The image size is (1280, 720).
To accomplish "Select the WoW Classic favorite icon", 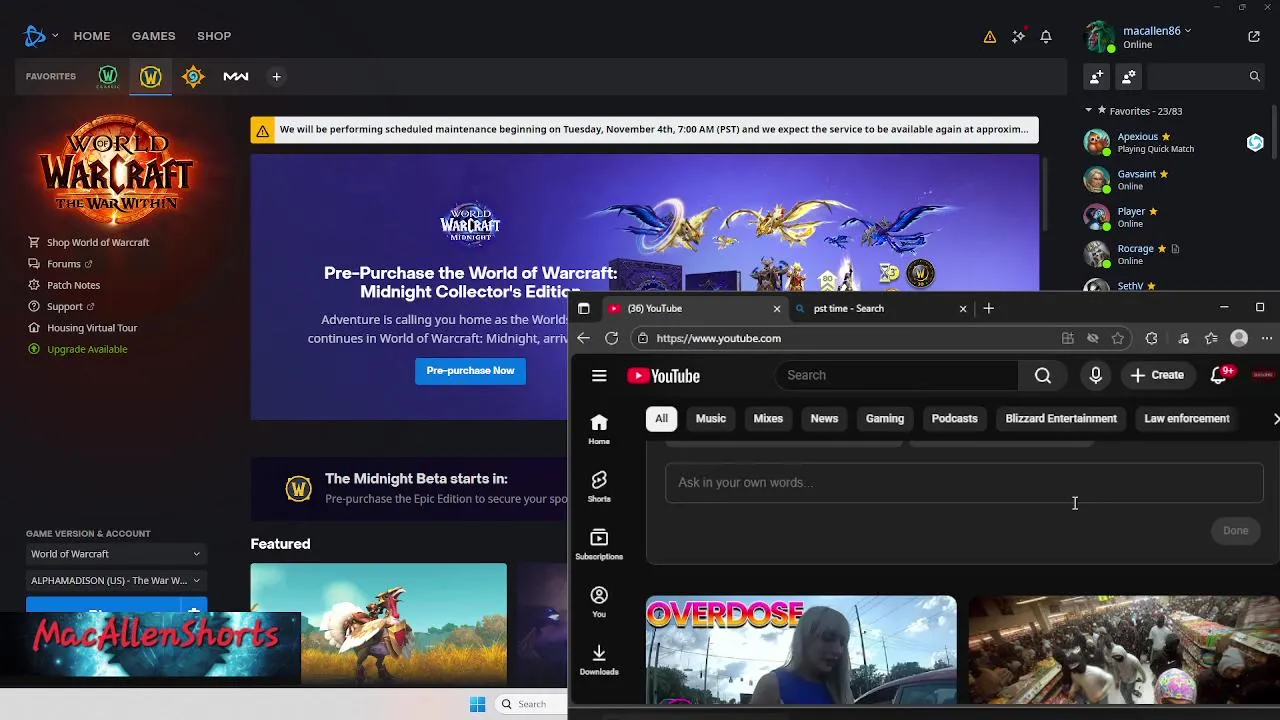I will pyautogui.click(x=108, y=77).
